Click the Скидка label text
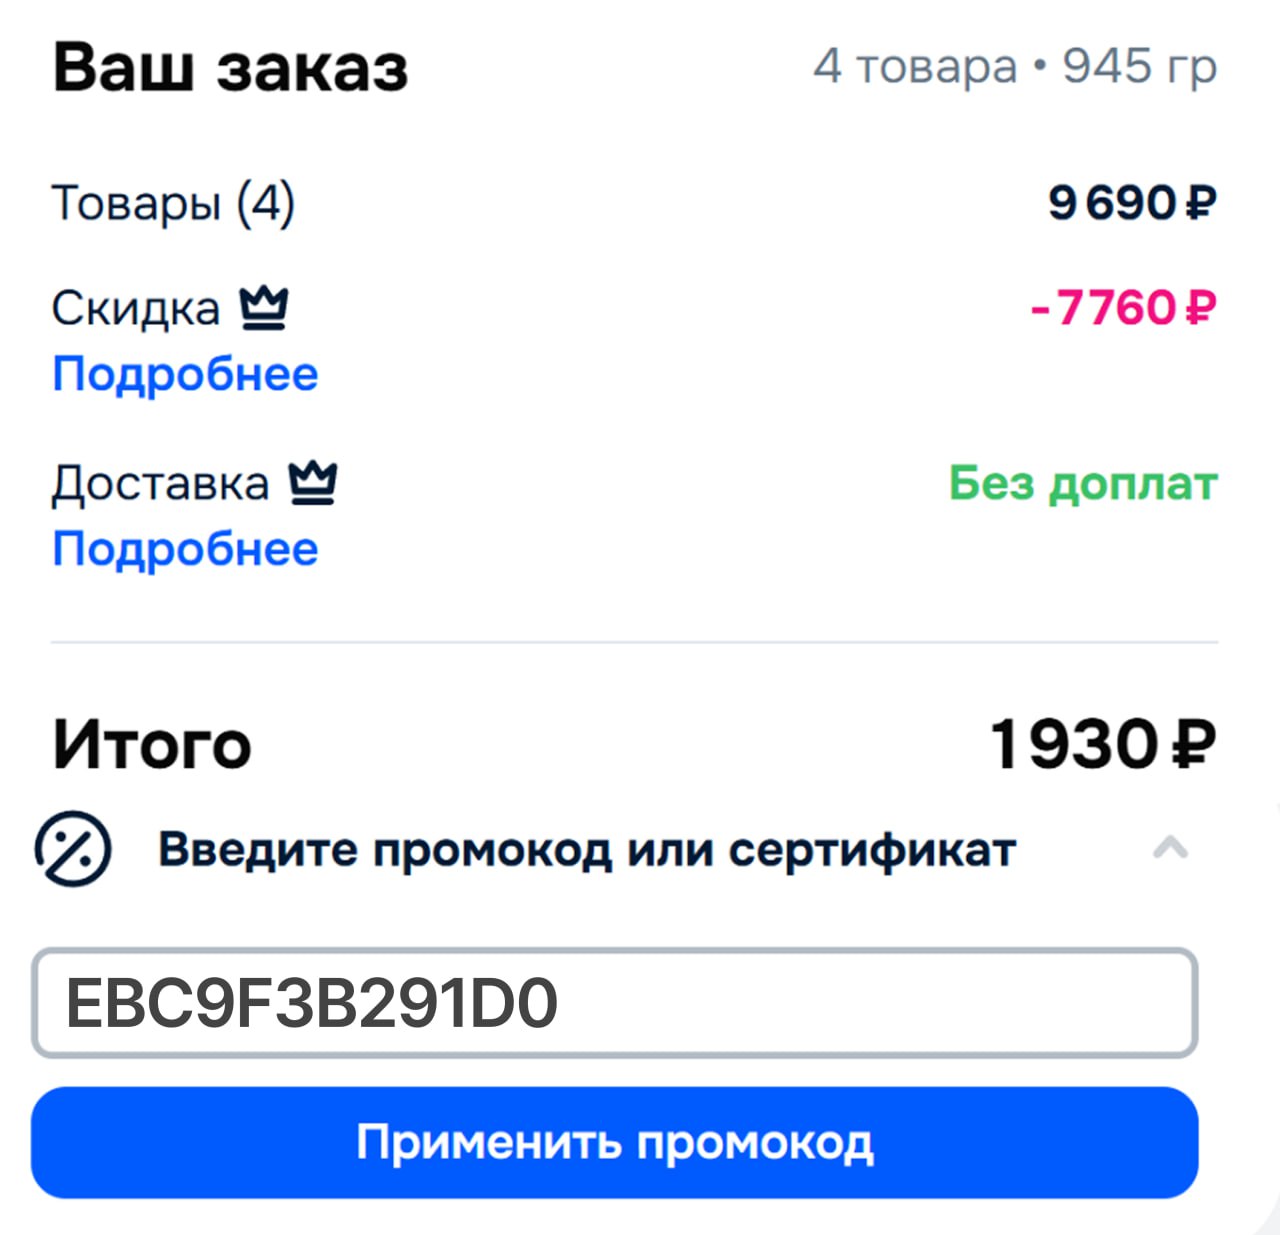The image size is (1280, 1235). click(x=136, y=308)
